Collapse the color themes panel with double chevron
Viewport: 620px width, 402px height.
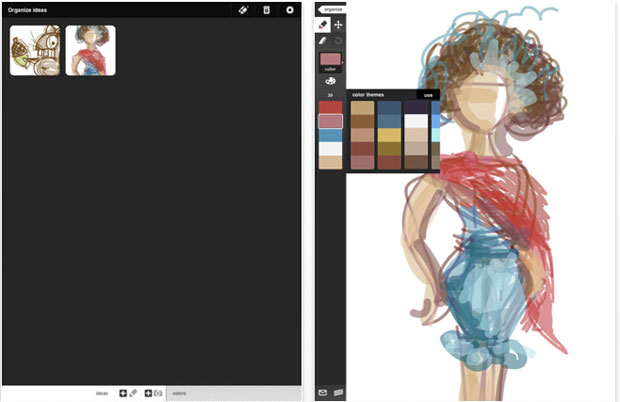330,95
